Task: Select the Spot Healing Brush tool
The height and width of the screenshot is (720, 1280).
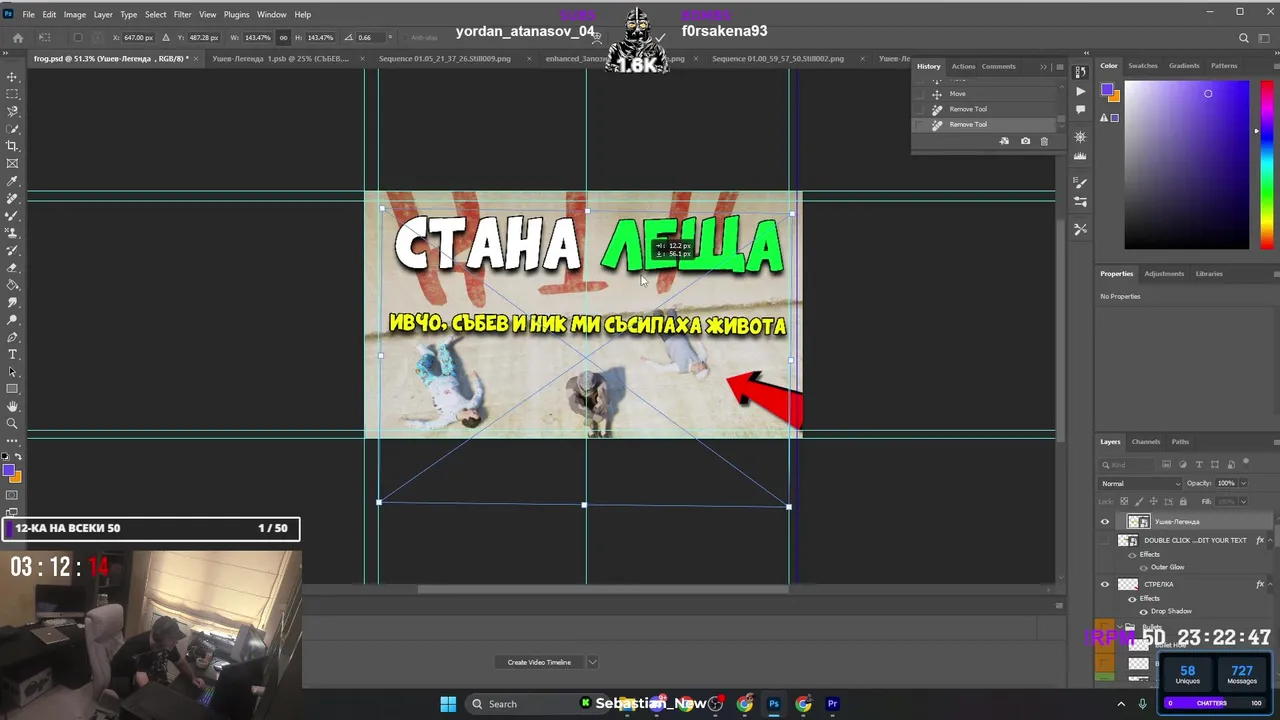Action: (12, 198)
